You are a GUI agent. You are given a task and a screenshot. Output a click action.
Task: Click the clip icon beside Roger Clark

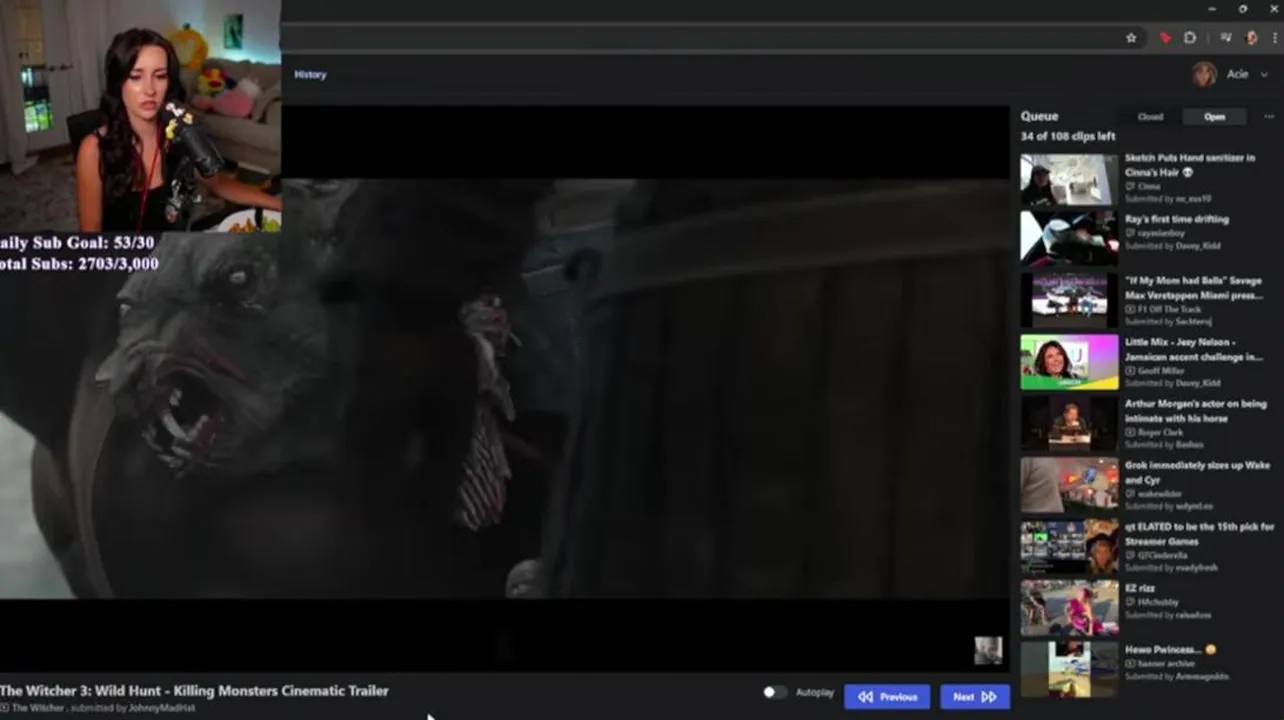coord(1130,432)
